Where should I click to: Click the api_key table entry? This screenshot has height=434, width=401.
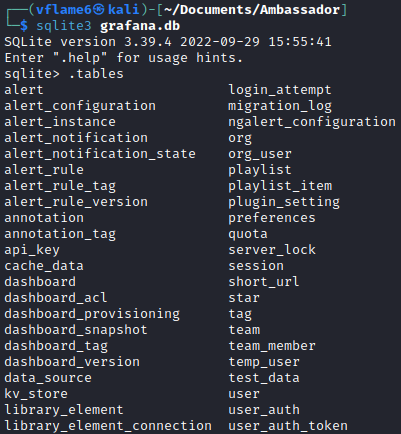tap(32, 250)
